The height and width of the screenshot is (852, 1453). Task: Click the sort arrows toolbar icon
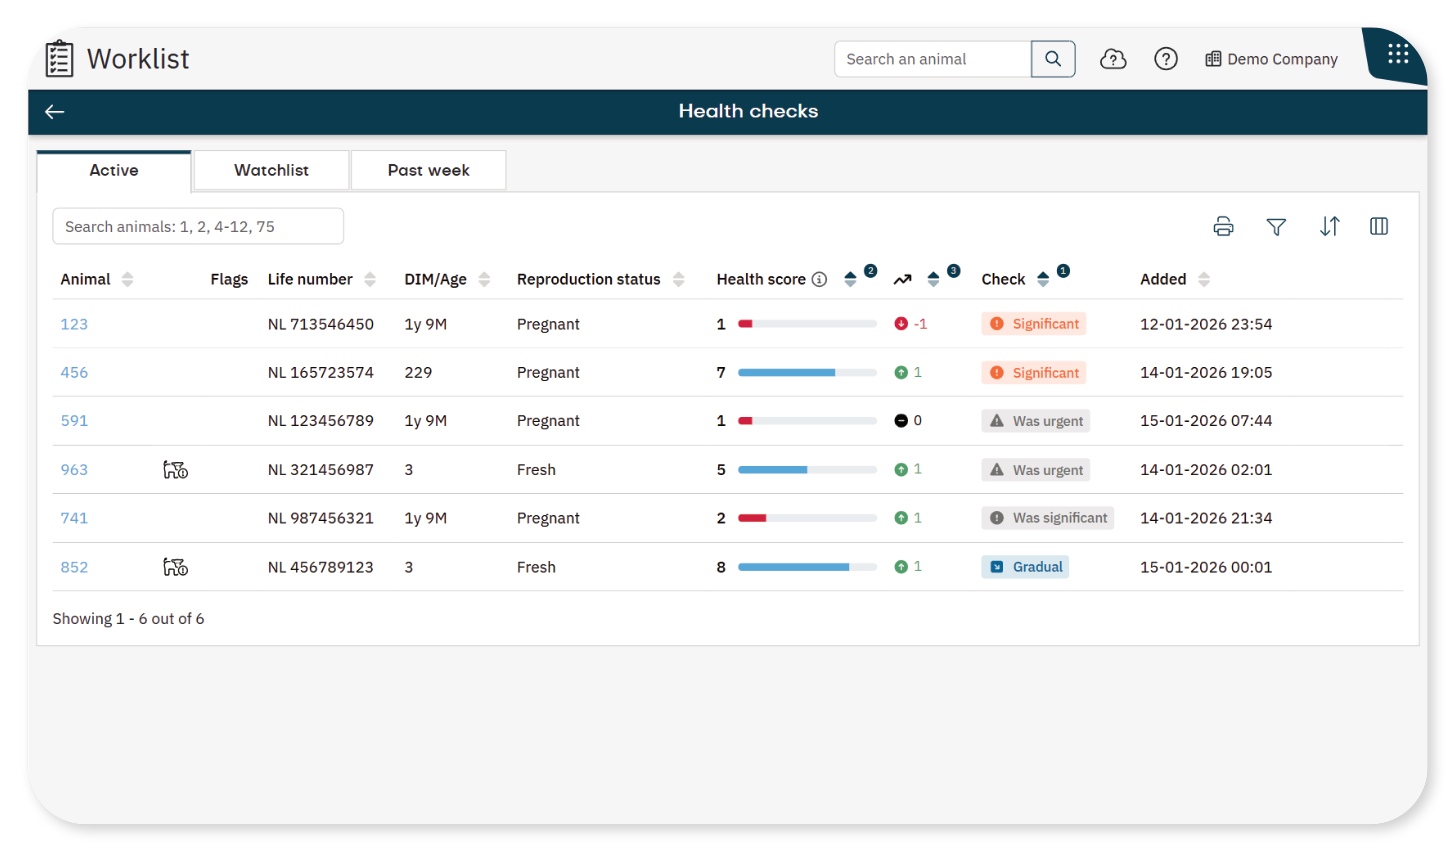1329,227
